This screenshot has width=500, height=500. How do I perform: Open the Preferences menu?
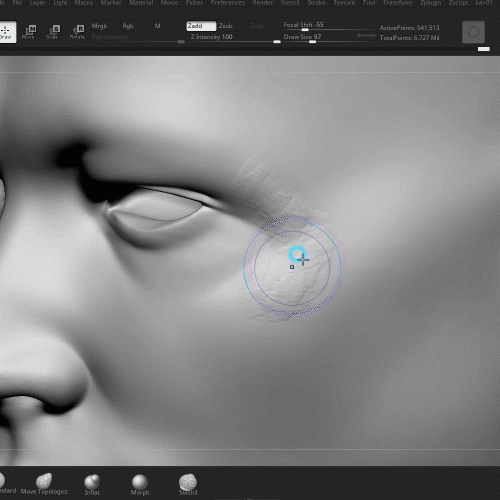point(228,3)
